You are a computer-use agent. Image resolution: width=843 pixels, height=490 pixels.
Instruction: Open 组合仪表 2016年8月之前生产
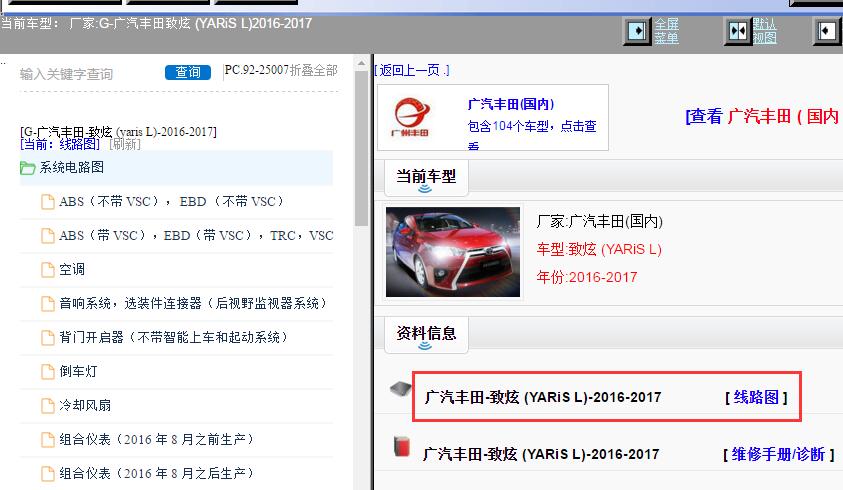(156, 439)
